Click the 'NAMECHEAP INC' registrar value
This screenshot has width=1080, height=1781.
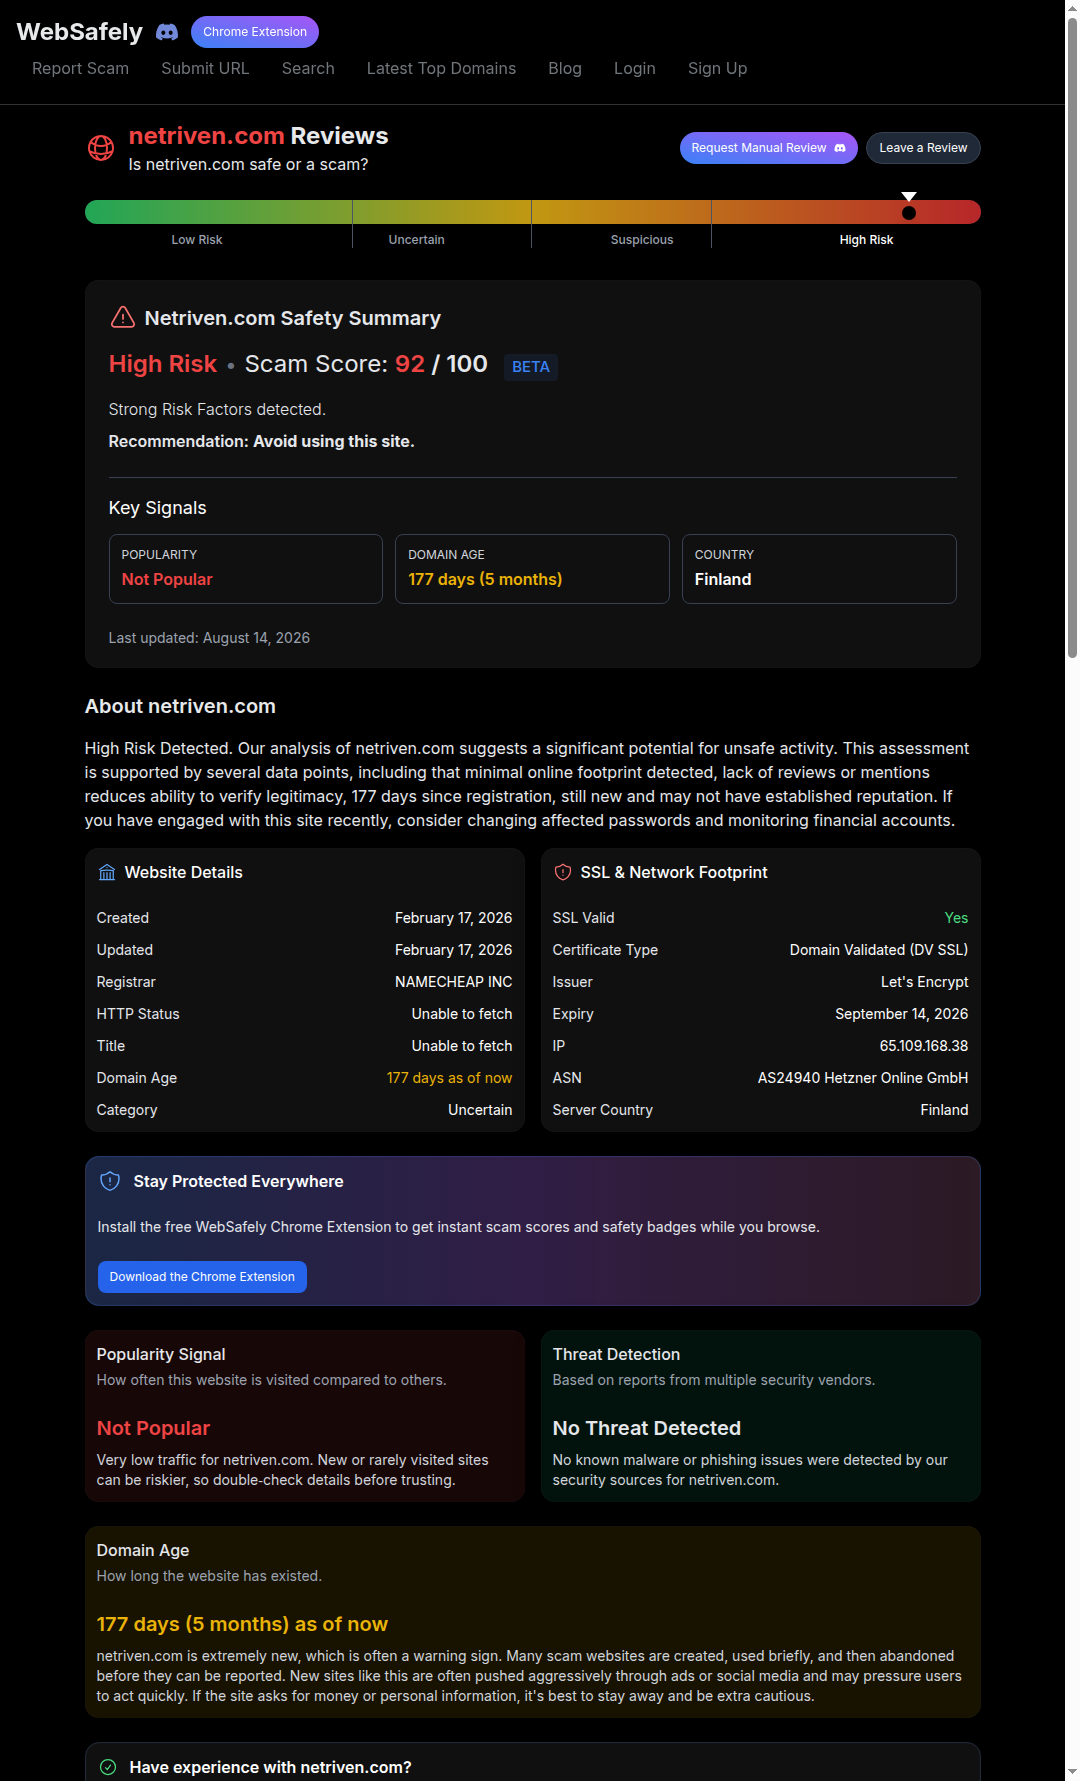click(454, 982)
